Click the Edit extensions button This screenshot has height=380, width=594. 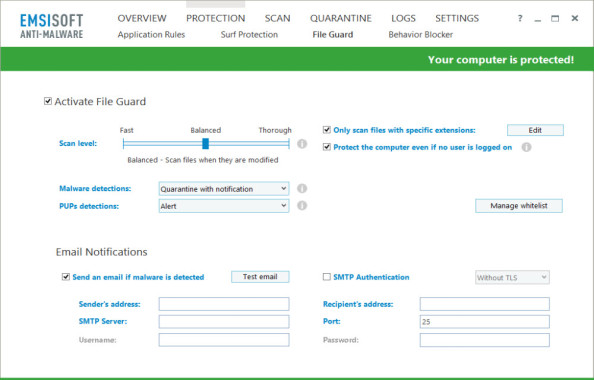[535, 130]
